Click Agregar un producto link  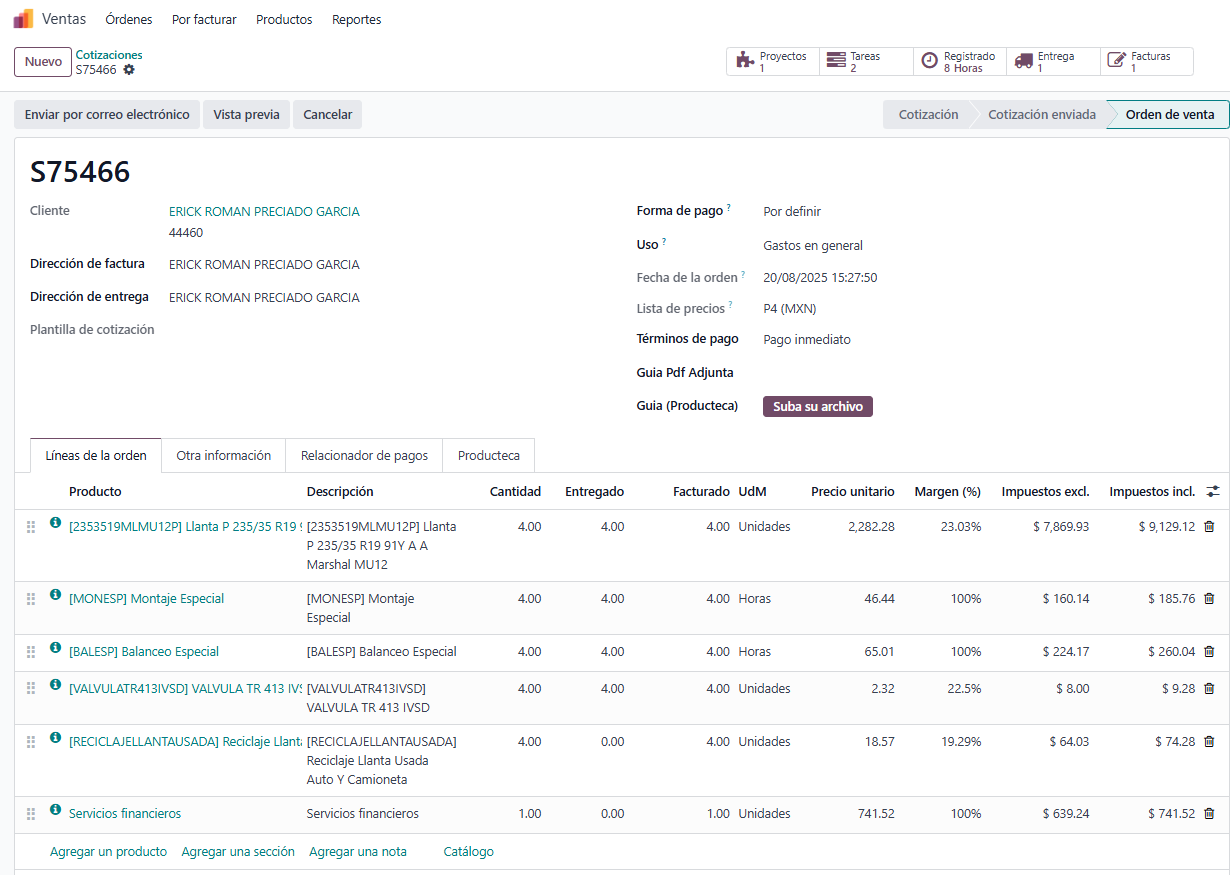108,852
